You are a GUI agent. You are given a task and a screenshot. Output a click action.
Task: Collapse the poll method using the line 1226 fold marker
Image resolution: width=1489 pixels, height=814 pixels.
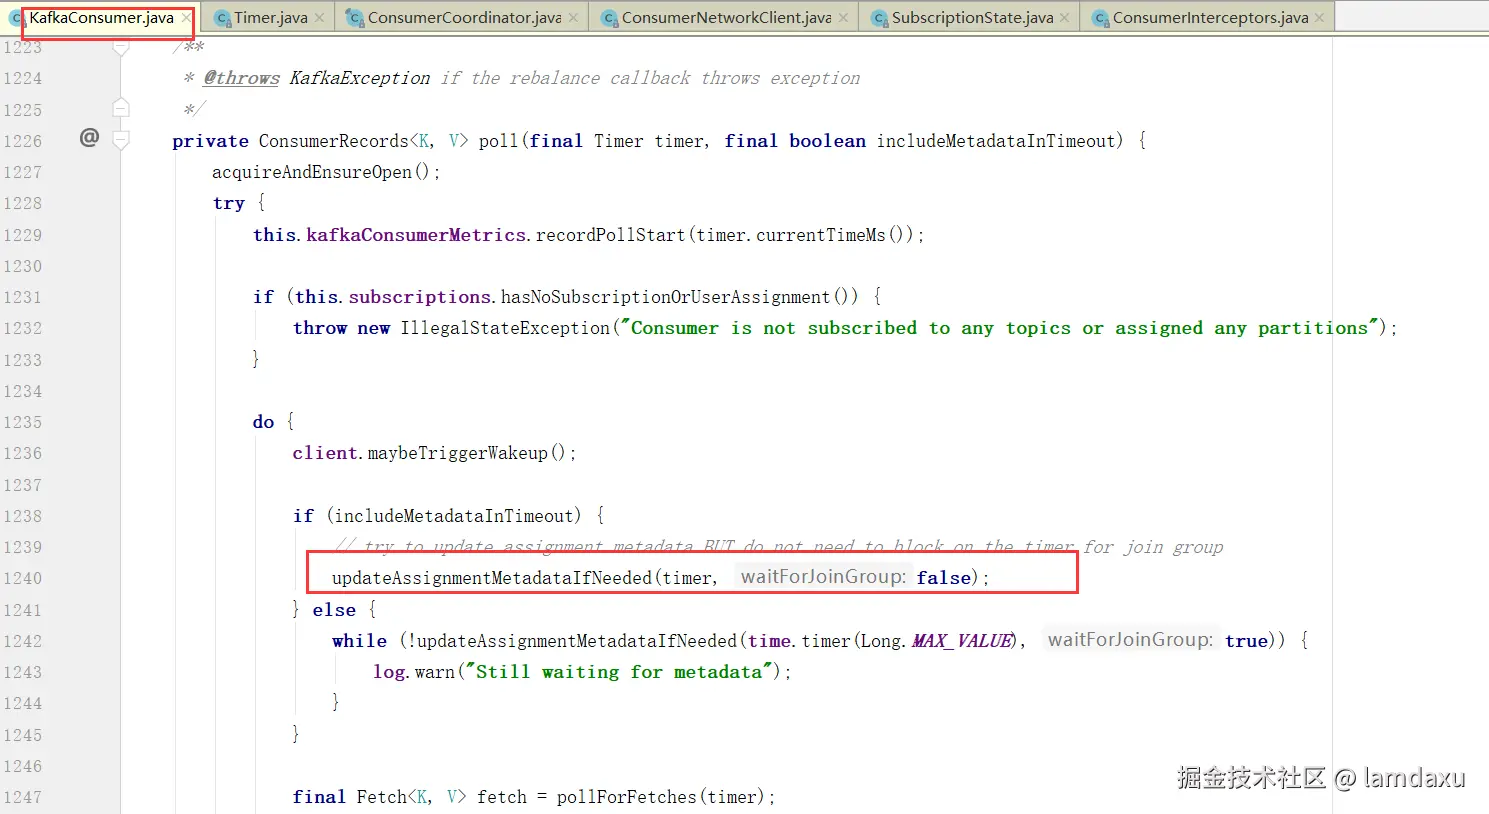[x=121, y=140]
